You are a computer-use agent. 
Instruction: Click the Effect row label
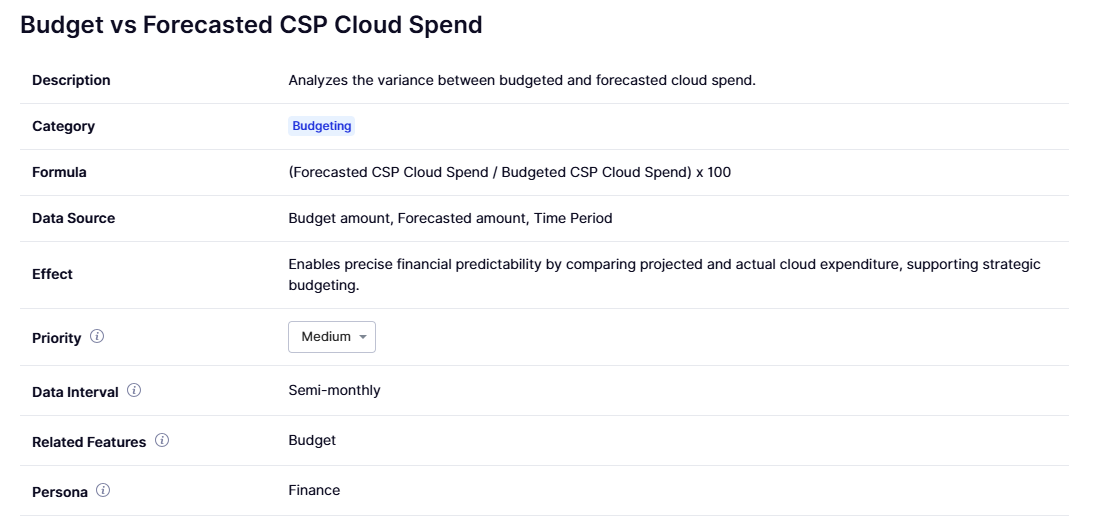tap(52, 274)
